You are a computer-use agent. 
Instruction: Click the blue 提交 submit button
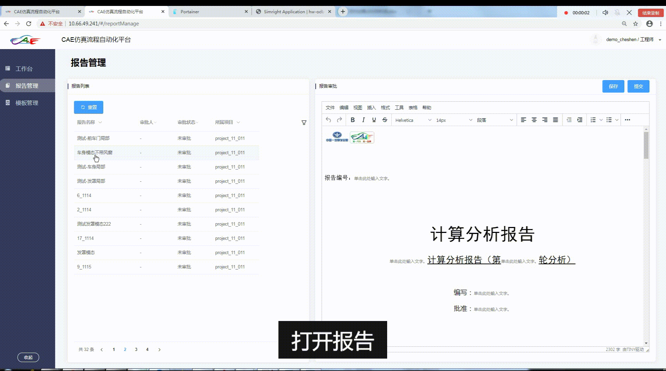(638, 86)
